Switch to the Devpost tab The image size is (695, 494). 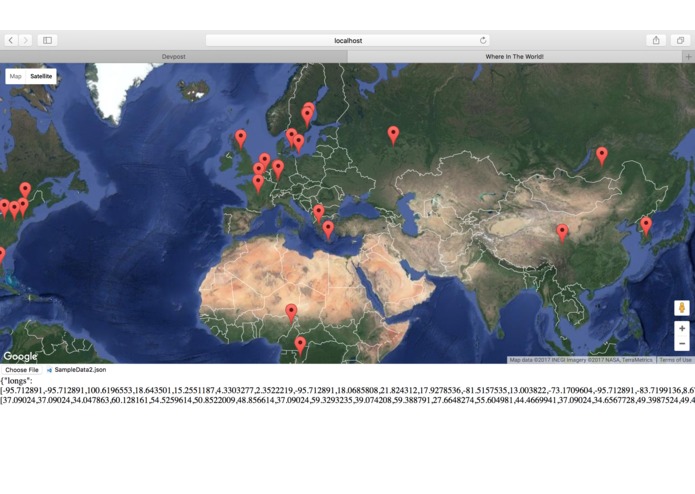[174, 57]
